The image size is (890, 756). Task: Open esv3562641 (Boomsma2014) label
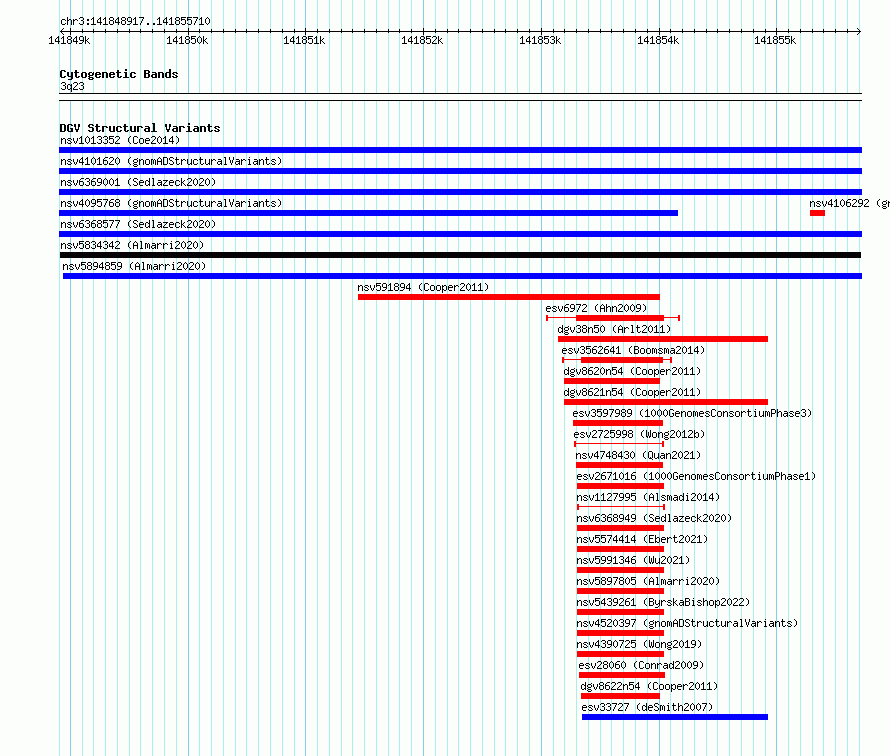[x=633, y=350]
